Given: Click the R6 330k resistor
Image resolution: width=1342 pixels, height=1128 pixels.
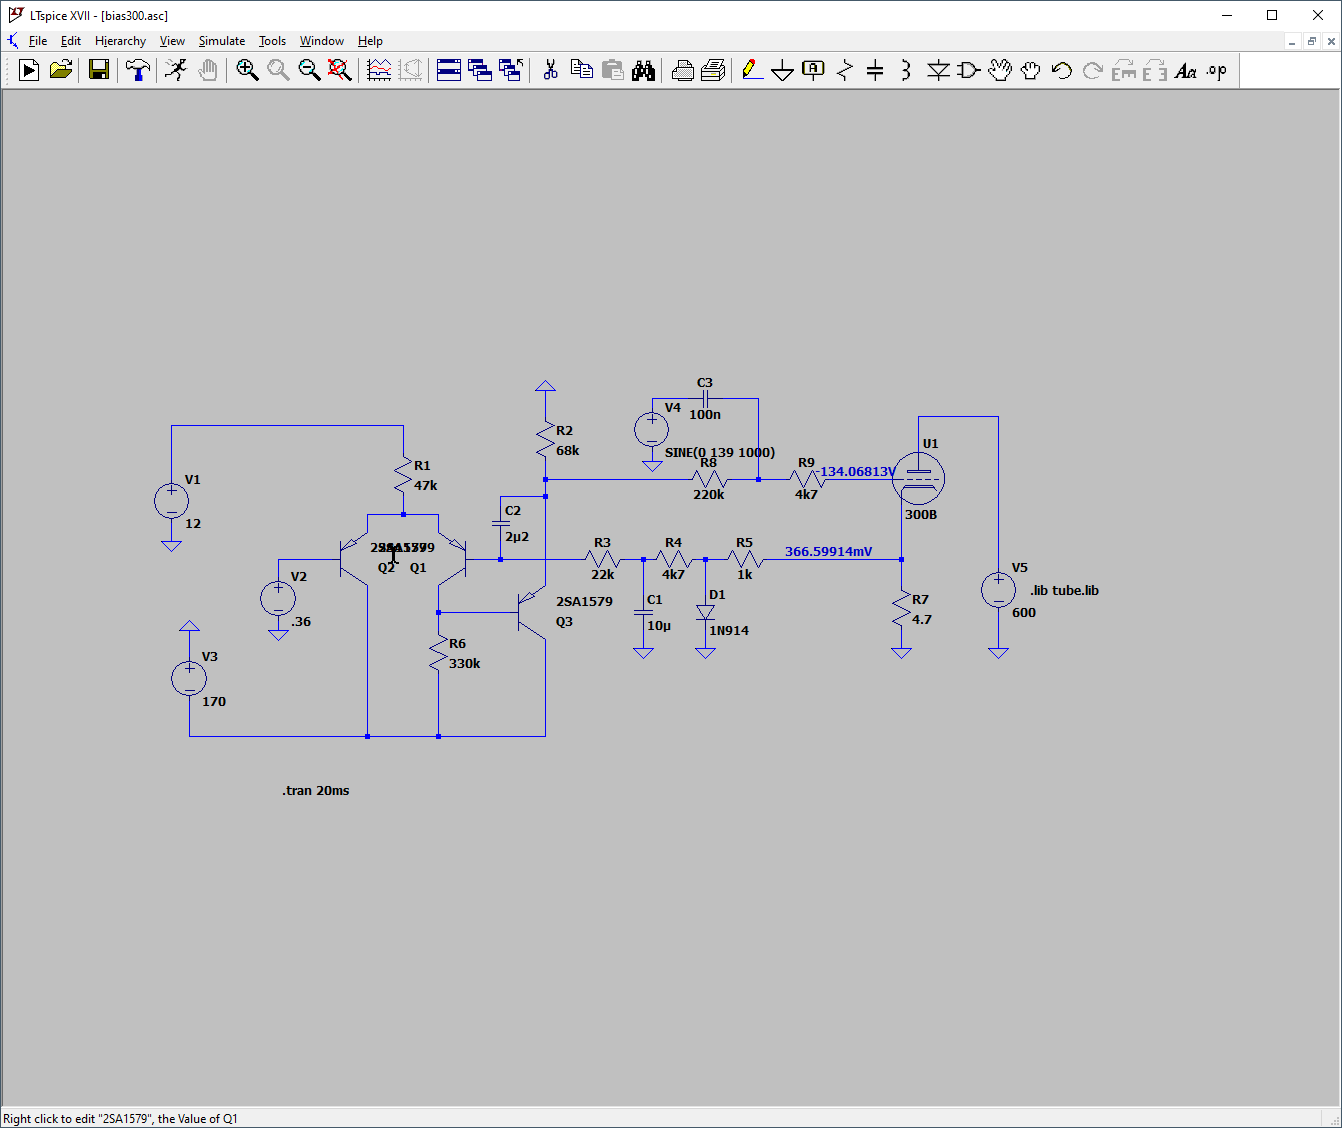Looking at the screenshot, I should pos(438,653).
